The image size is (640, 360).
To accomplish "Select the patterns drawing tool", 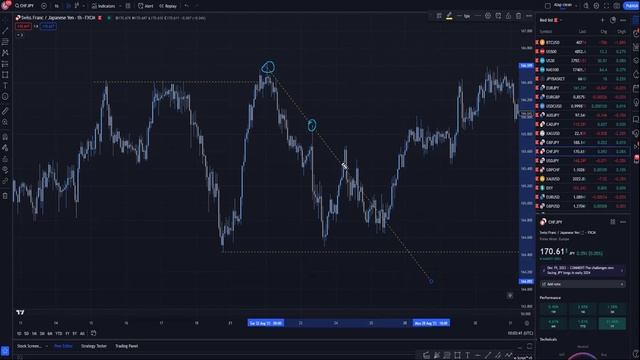I will point(5,53).
